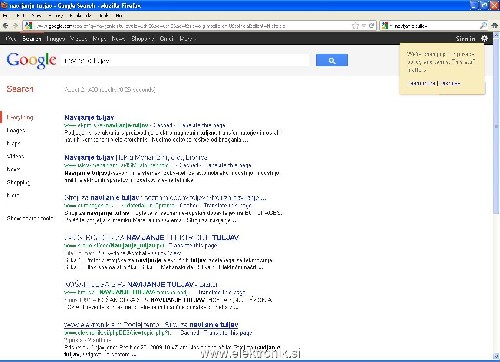
Task: Select Images filter in left sidebar
Action: point(16,130)
